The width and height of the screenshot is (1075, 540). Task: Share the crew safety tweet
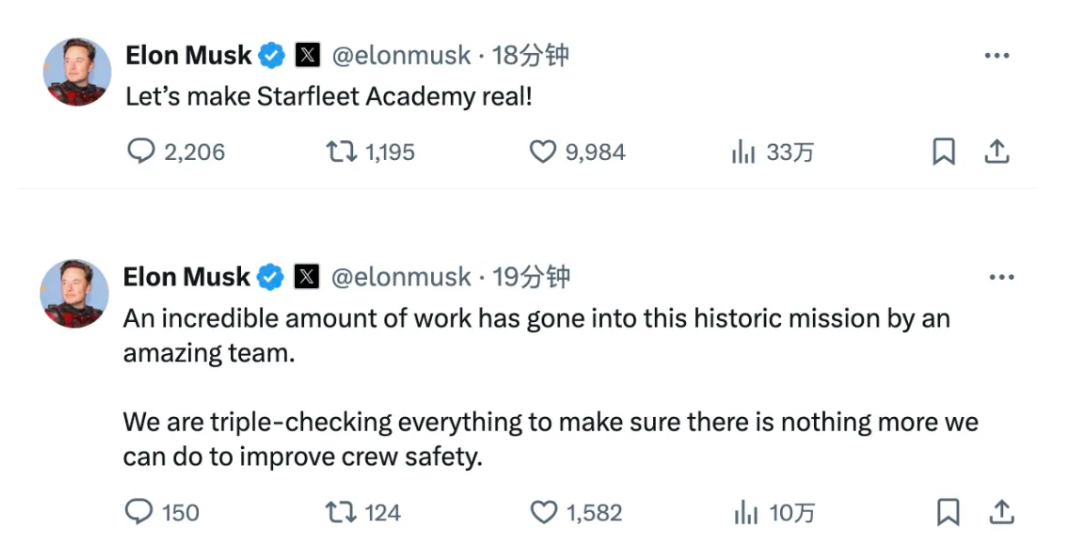[1000, 513]
